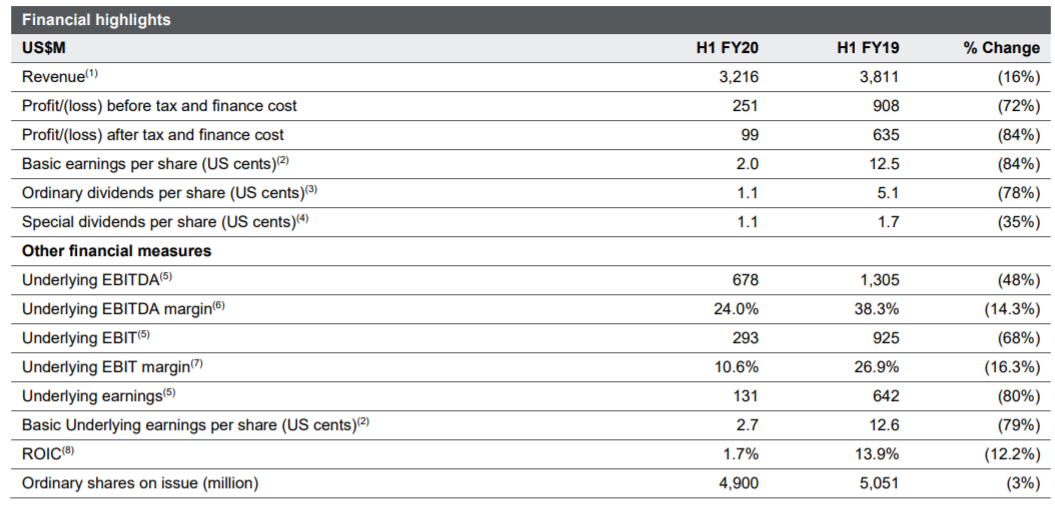Image resolution: width=1055 pixels, height=505 pixels.
Task: Select Ordinary dividends per share row label
Action: (x=170, y=192)
